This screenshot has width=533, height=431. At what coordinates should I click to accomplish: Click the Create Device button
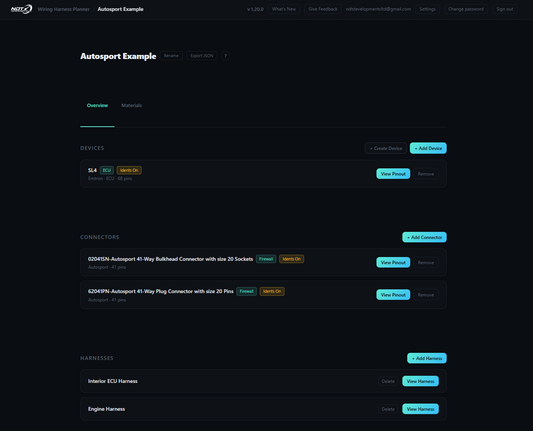coord(386,148)
